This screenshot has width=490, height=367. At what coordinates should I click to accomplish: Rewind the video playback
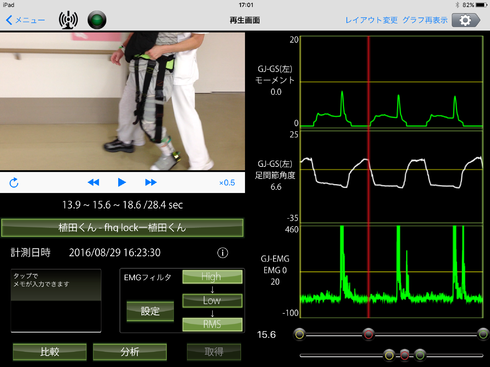pyautogui.click(x=93, y=182)
